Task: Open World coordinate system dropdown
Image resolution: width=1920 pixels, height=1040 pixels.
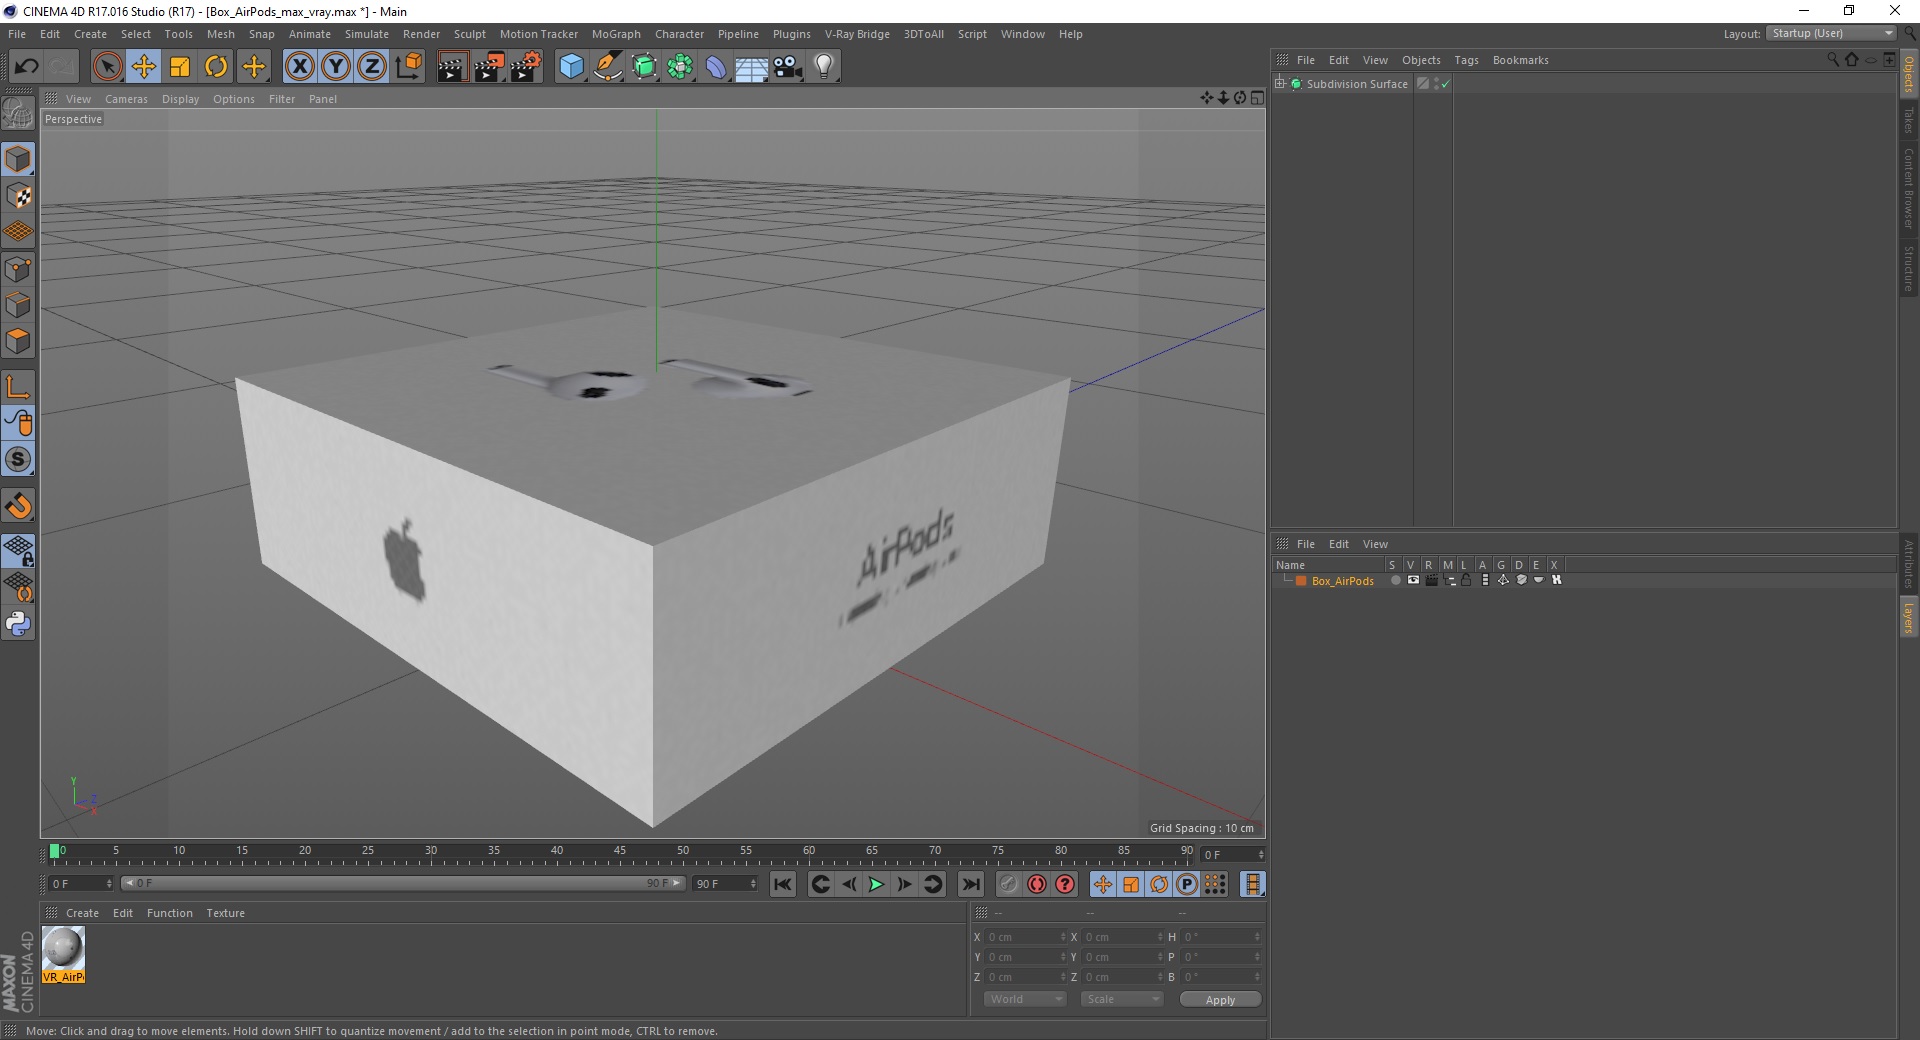Action: pos(1025,999)
